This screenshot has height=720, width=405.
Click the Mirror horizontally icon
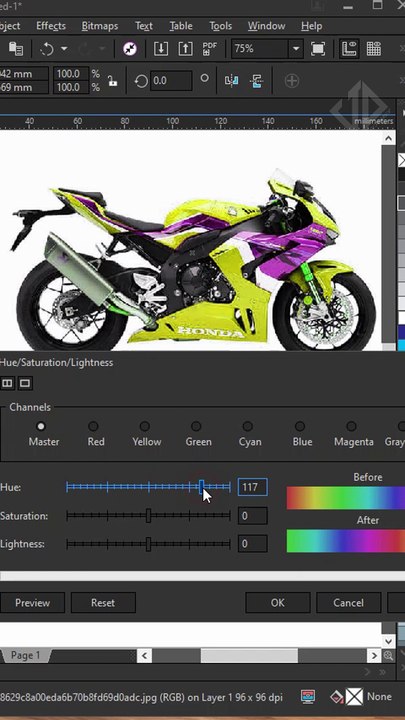pos(231,81)
